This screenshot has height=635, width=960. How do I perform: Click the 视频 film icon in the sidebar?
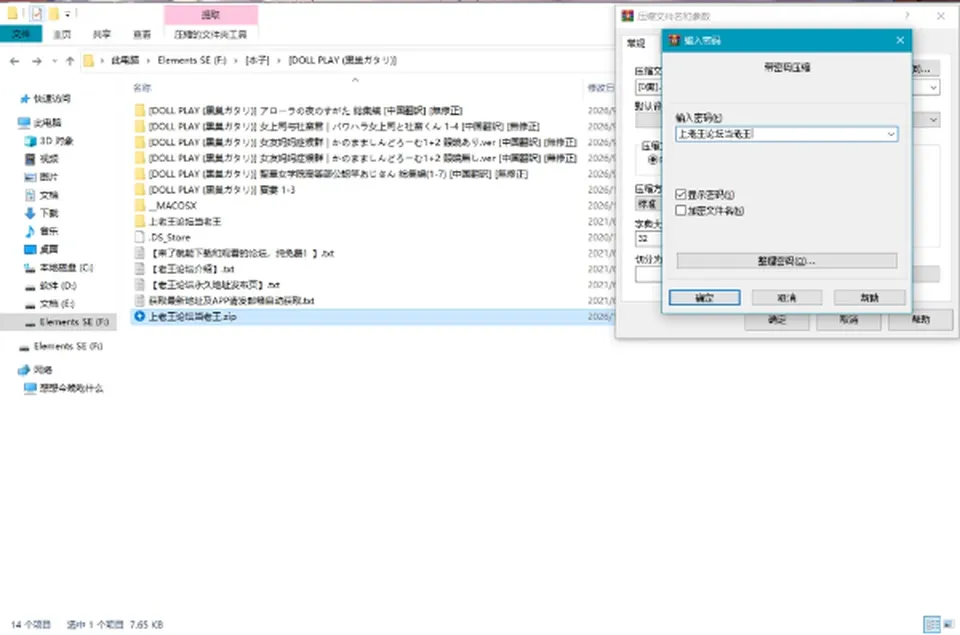[x=30, y=159]
